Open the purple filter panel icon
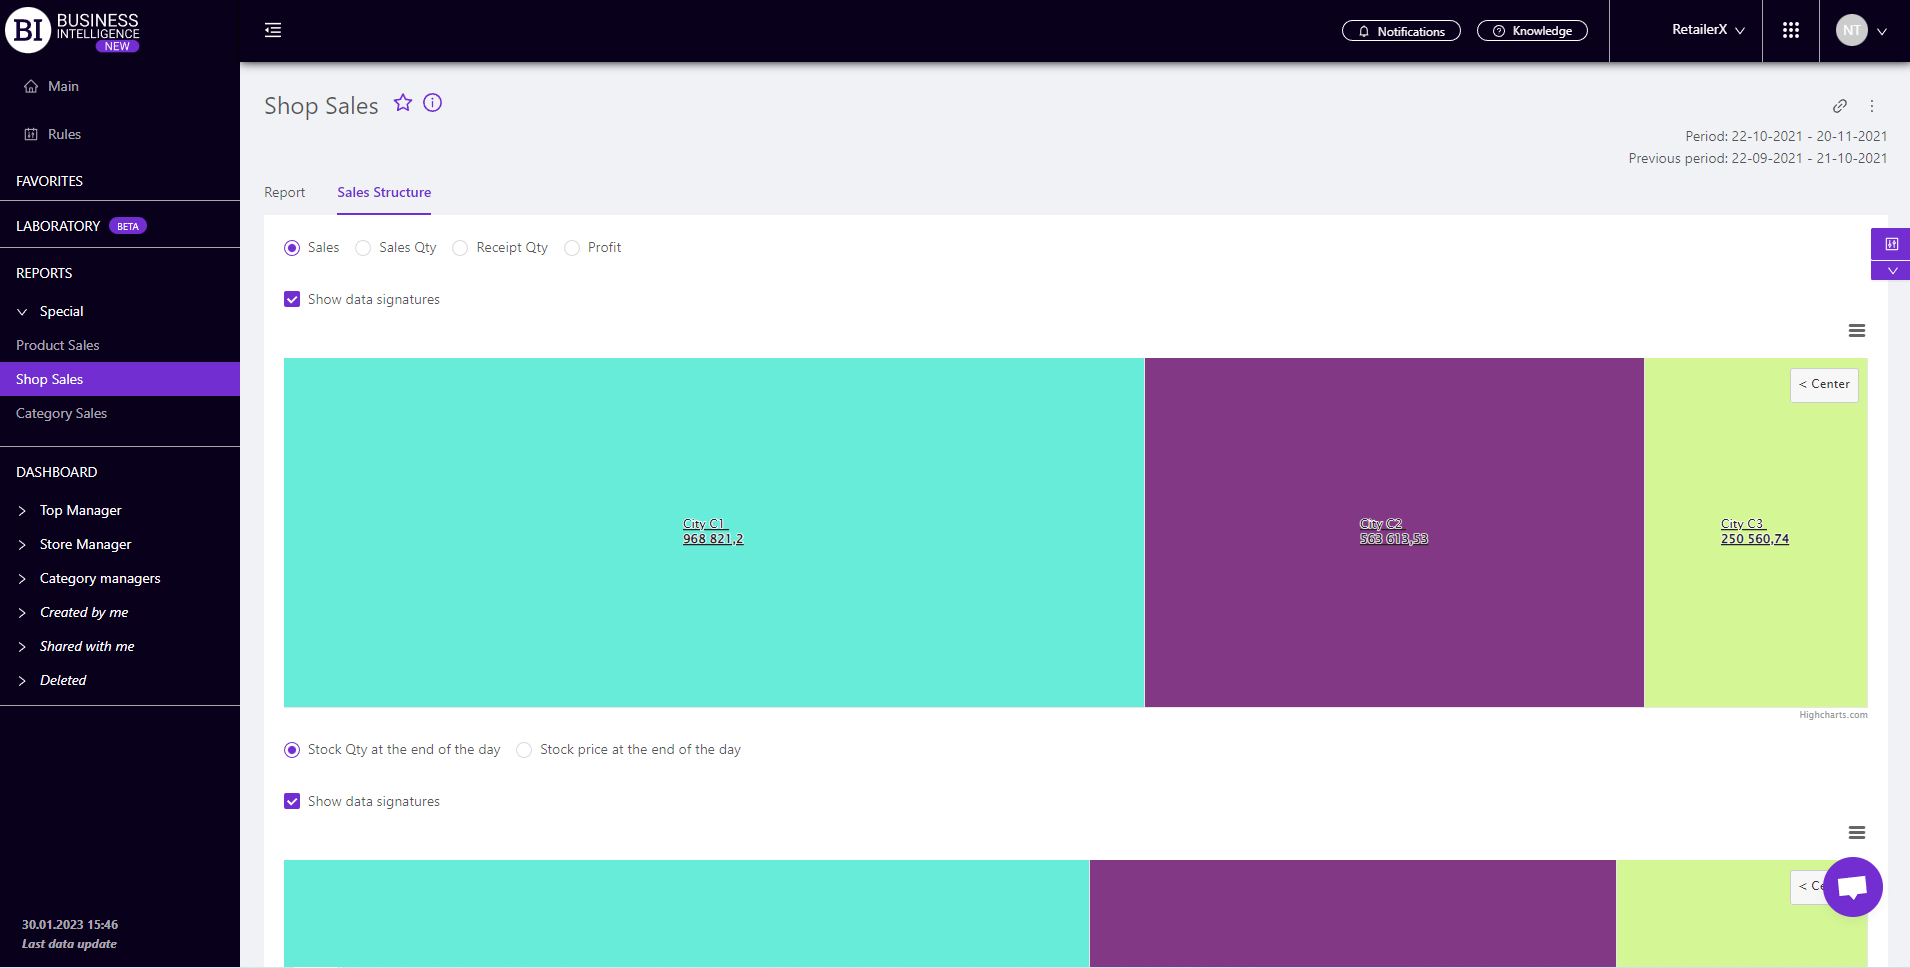 (x=1891, y=244)
